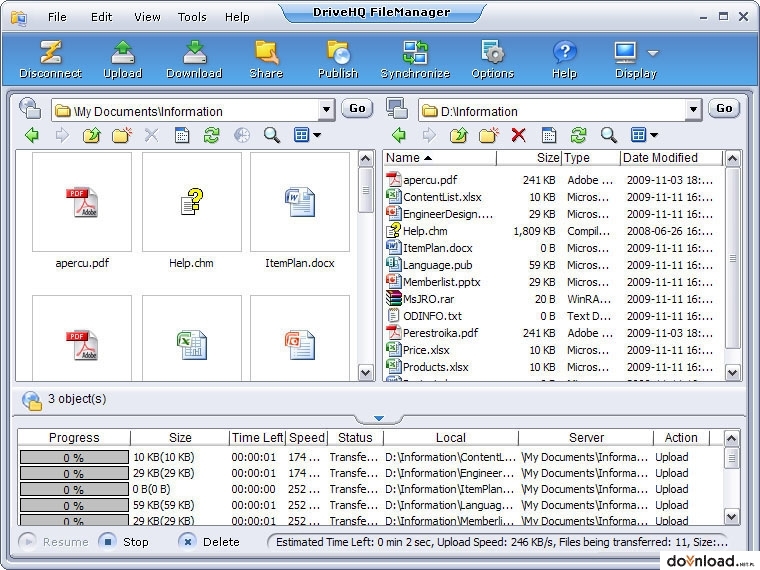Open properties icon in remote pane
Screen dimensions: 760x570
point(182,135)
